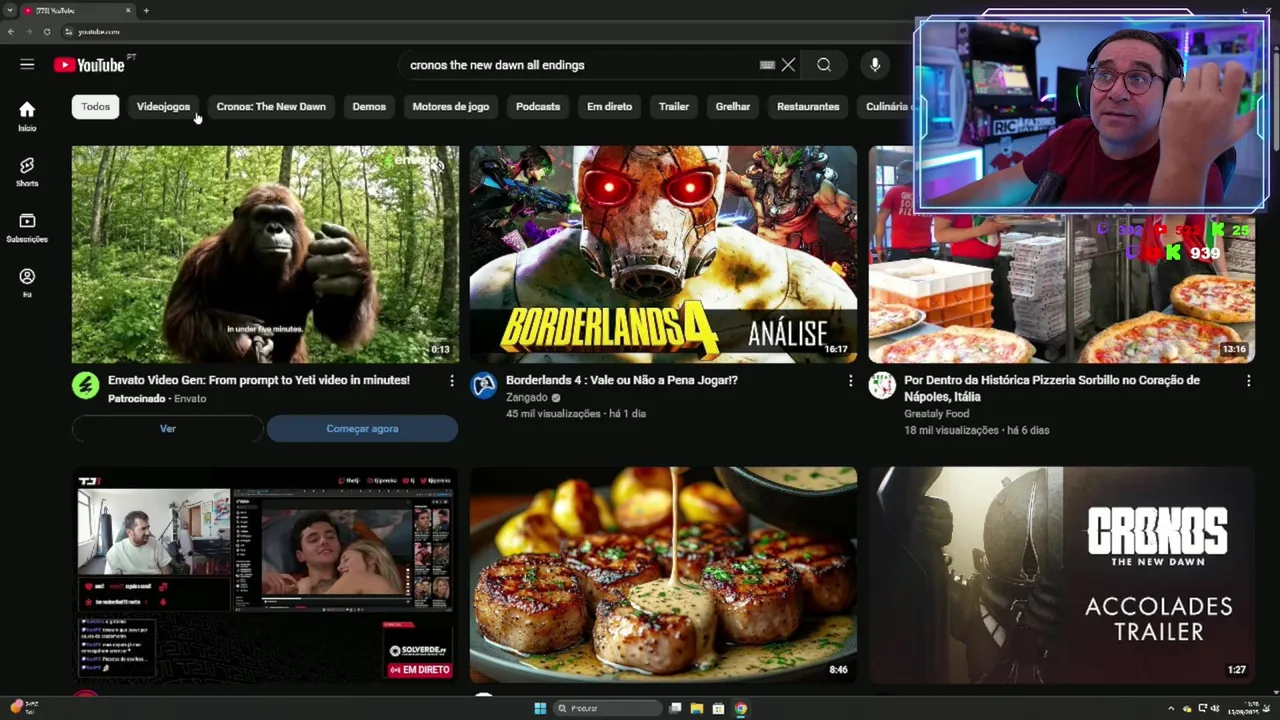Open Task View on the taskbar
Screen dimensions: 1280x720
(676, 708)
